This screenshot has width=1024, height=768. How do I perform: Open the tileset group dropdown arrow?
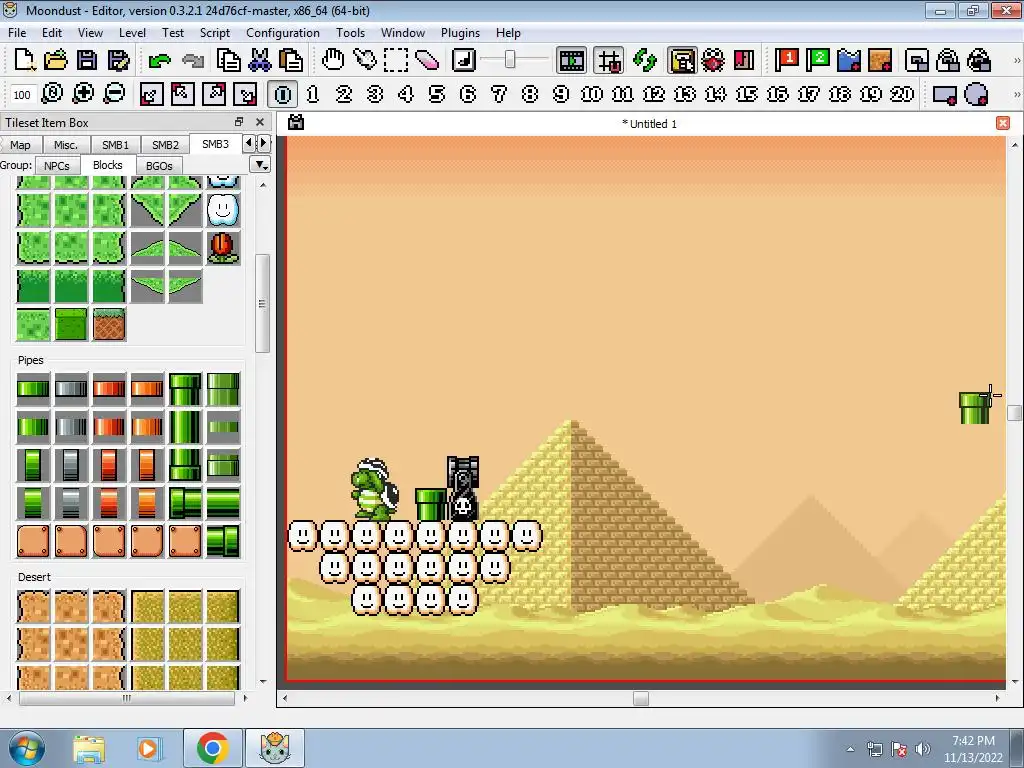tap(261, 165)
